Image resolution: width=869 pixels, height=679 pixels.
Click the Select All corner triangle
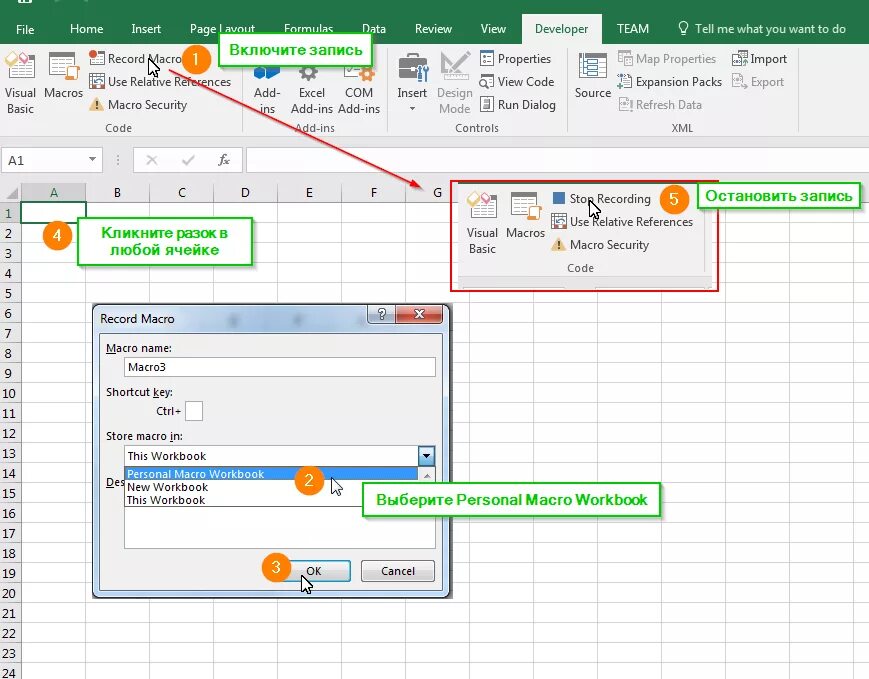11,192
